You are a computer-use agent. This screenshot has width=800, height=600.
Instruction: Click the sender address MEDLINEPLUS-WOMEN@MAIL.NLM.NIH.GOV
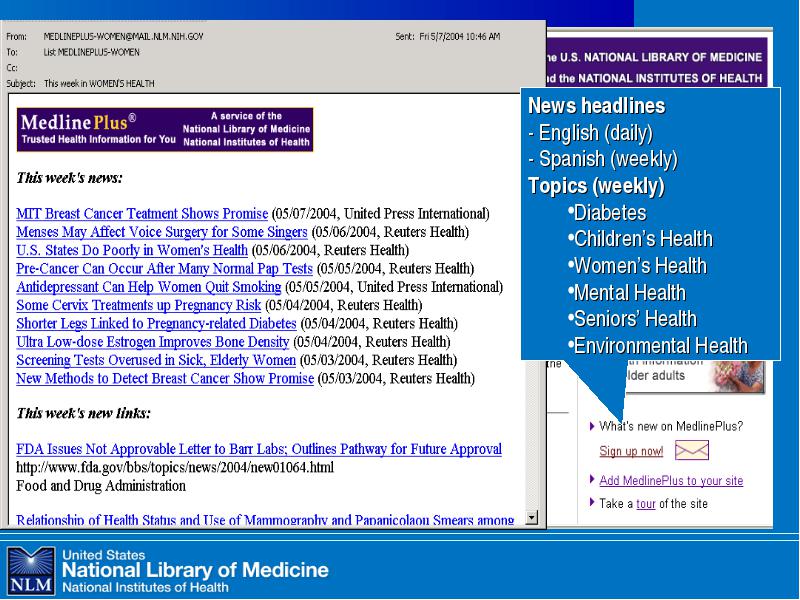123,36
